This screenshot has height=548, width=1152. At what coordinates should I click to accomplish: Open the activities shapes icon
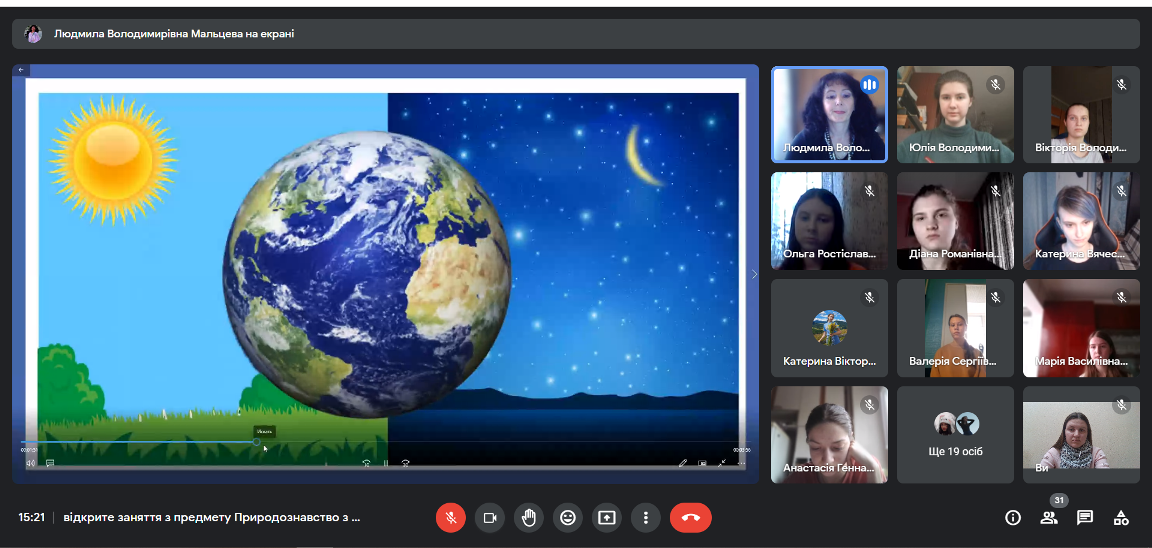1120,518
